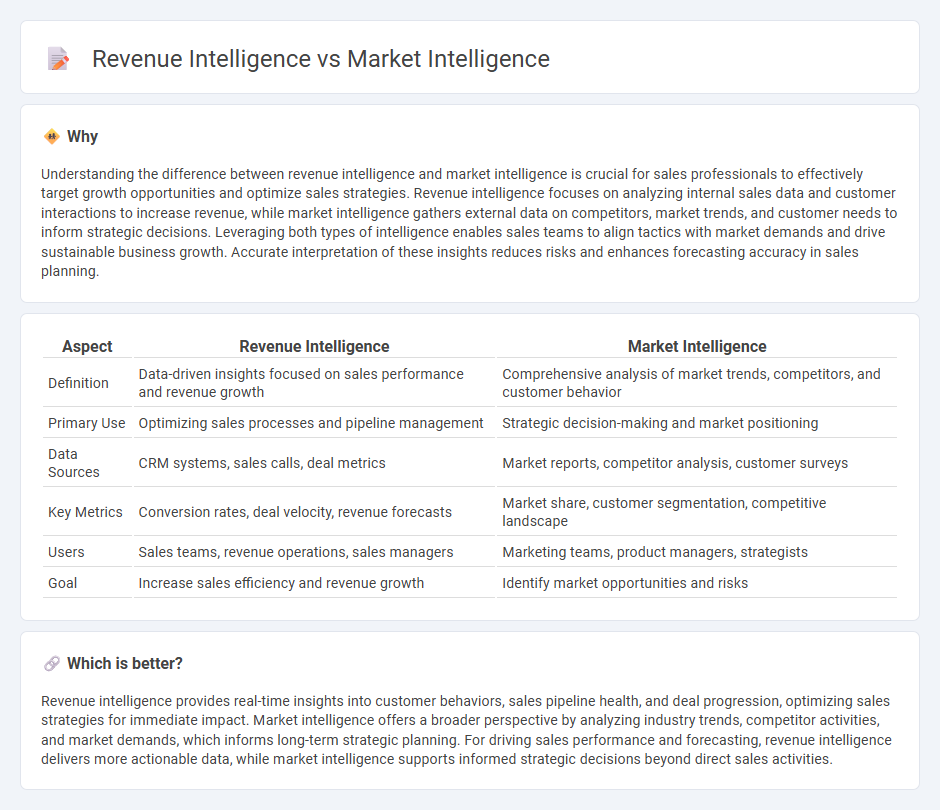Click cell 'Identify market opportunities and risks'

(x=697, y=583)
